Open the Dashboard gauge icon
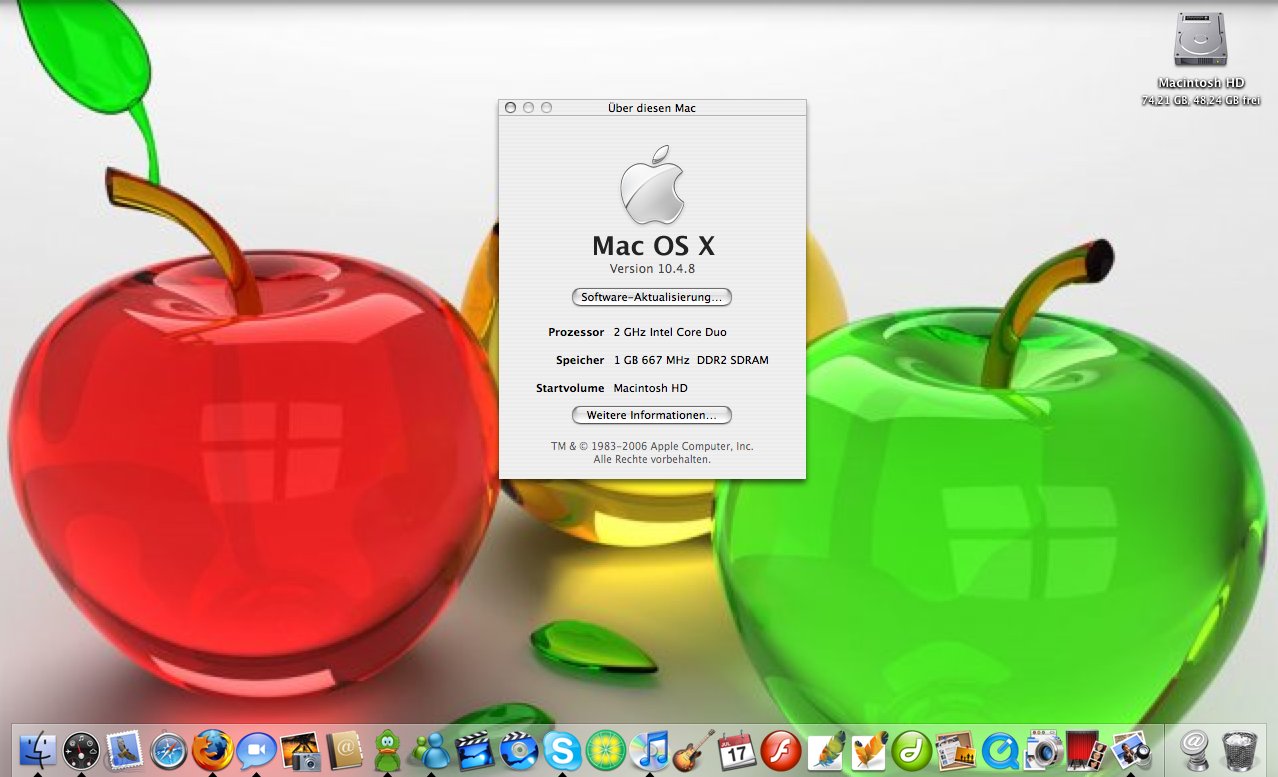1278x777 pixels. point(81,749)
